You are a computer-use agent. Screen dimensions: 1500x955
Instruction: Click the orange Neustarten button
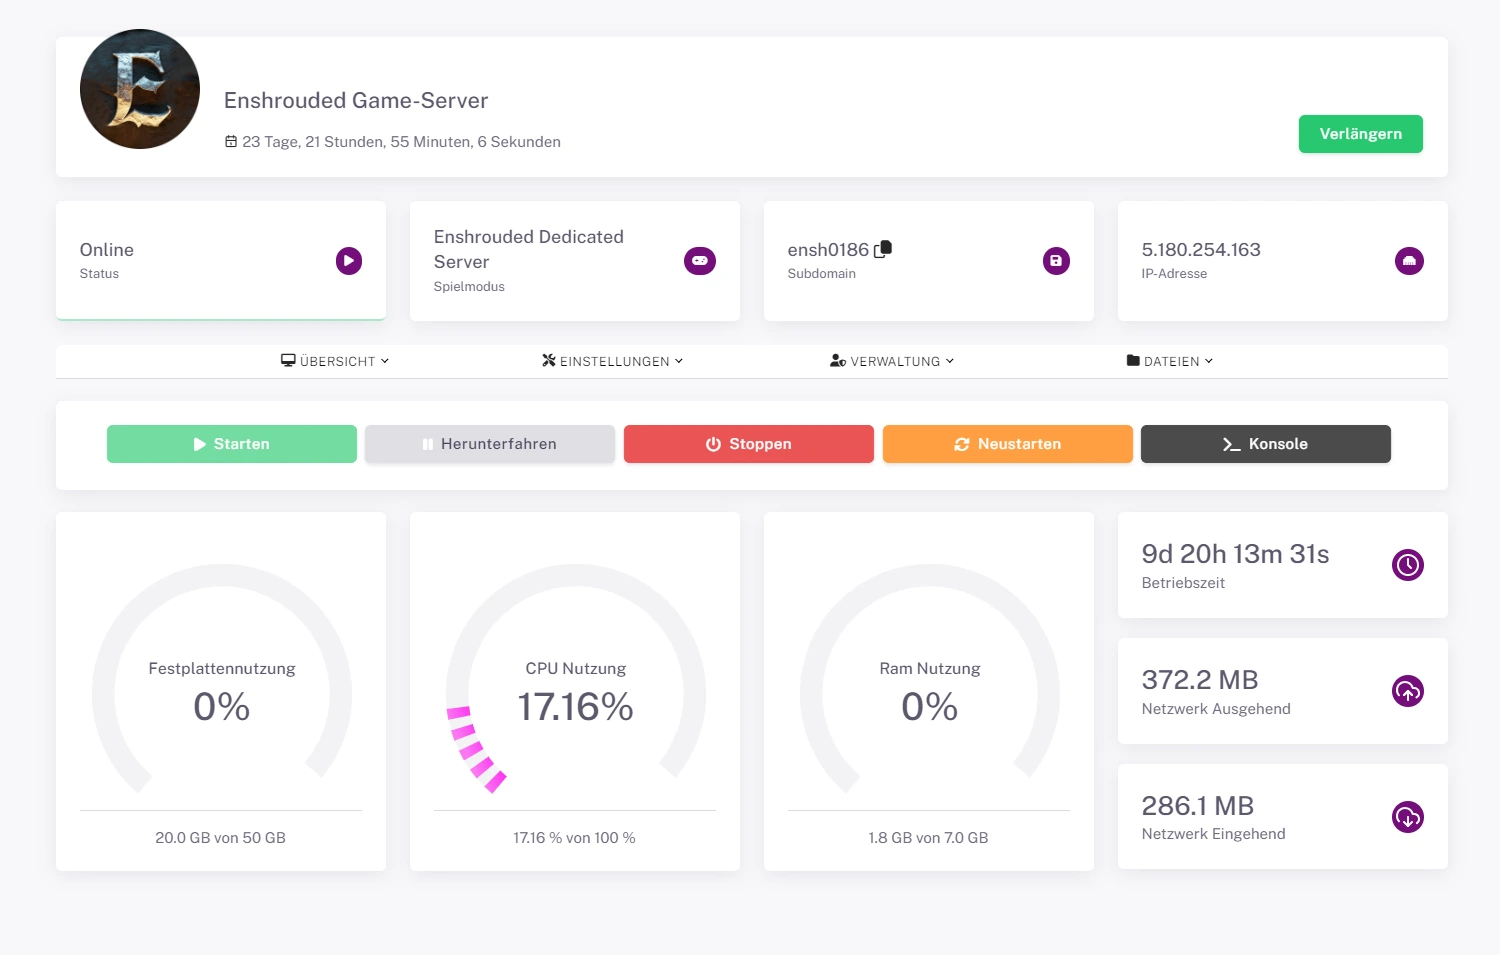[1008, 444]
